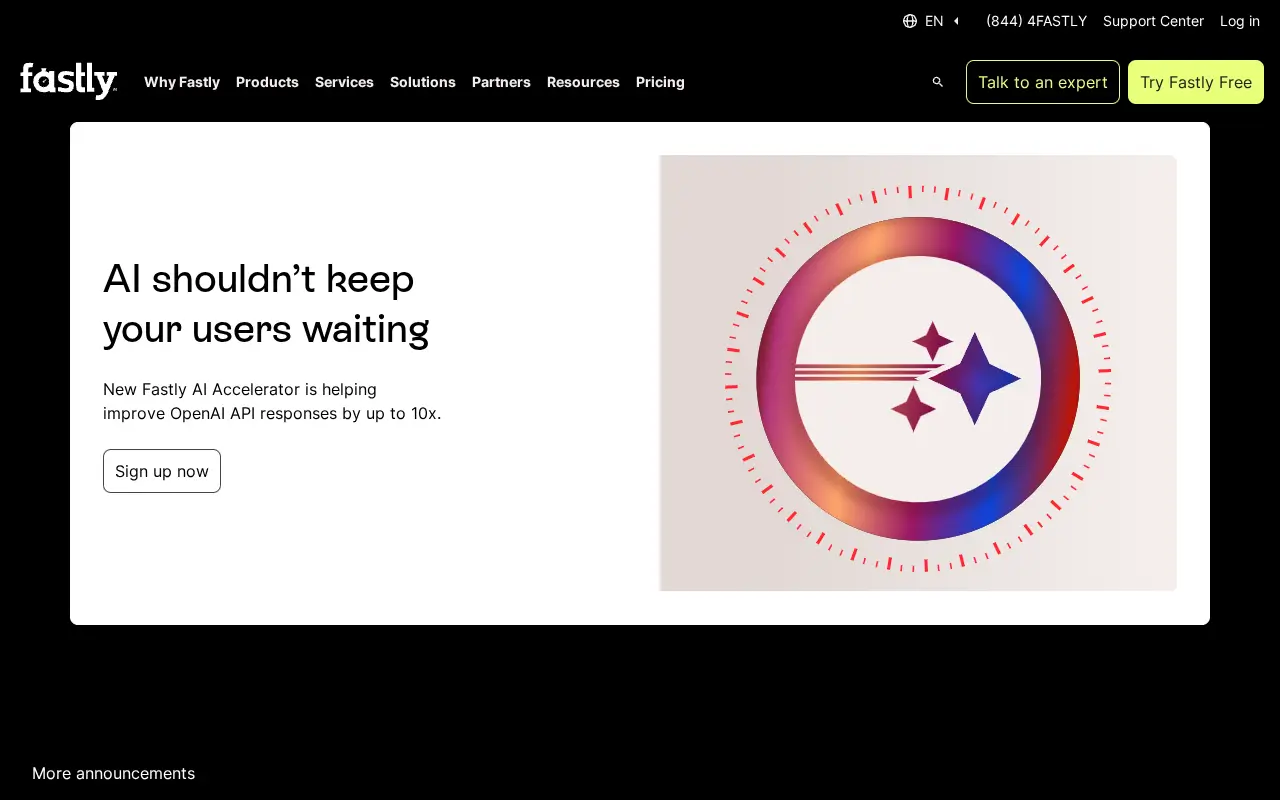Open the Support Center link
Viewport: 1280px width, 800px height.
click(x=1153, y=21)
